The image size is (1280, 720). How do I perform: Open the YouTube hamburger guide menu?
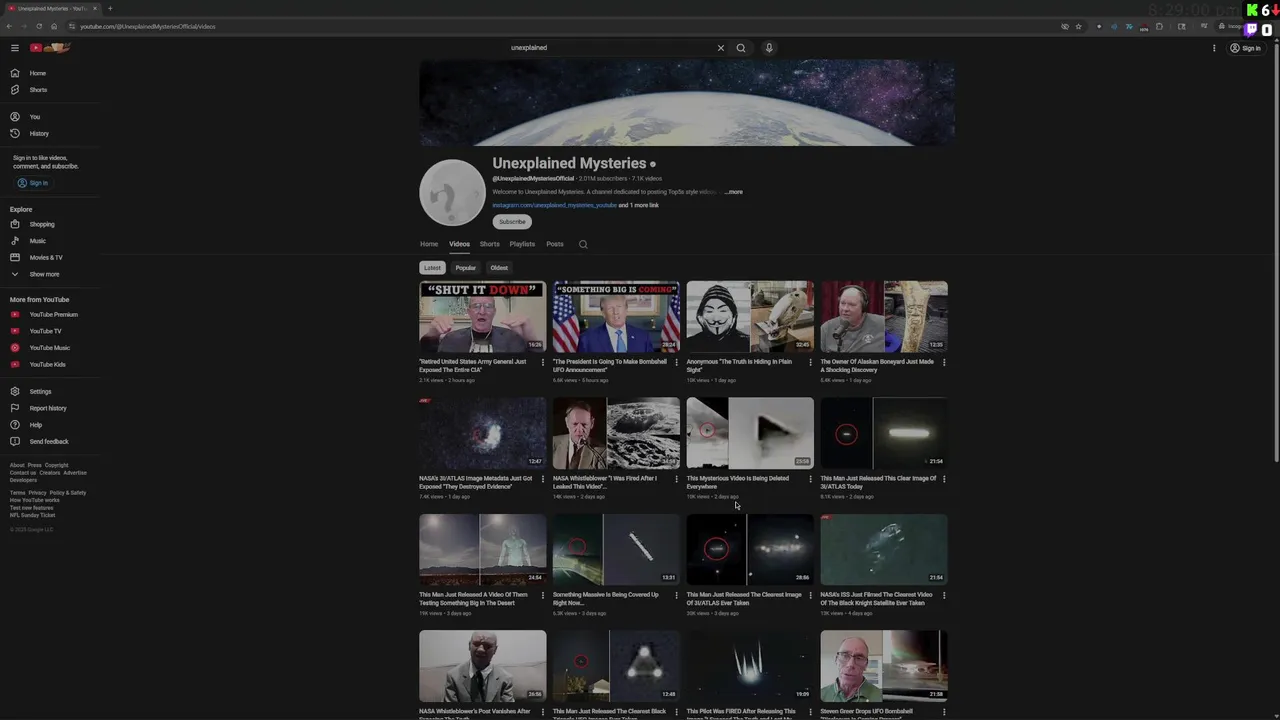[14, 48]
